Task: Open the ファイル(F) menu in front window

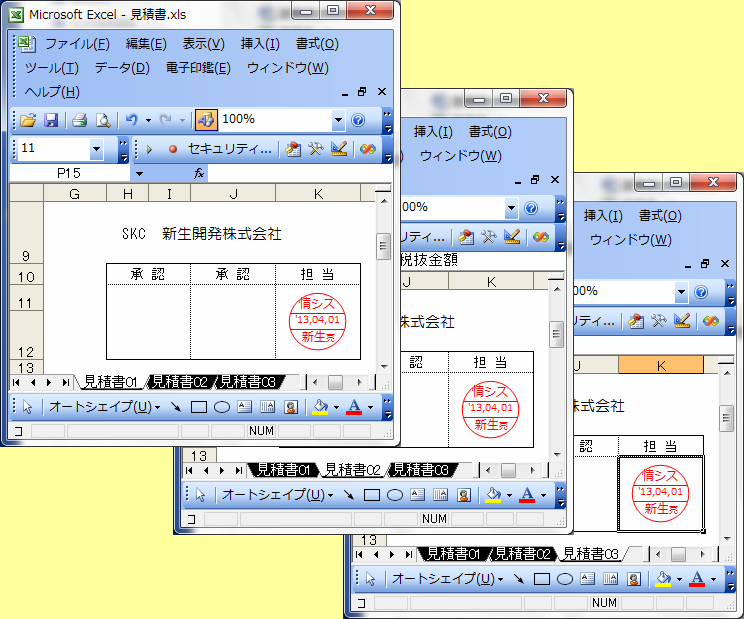Action: (77, 44)
